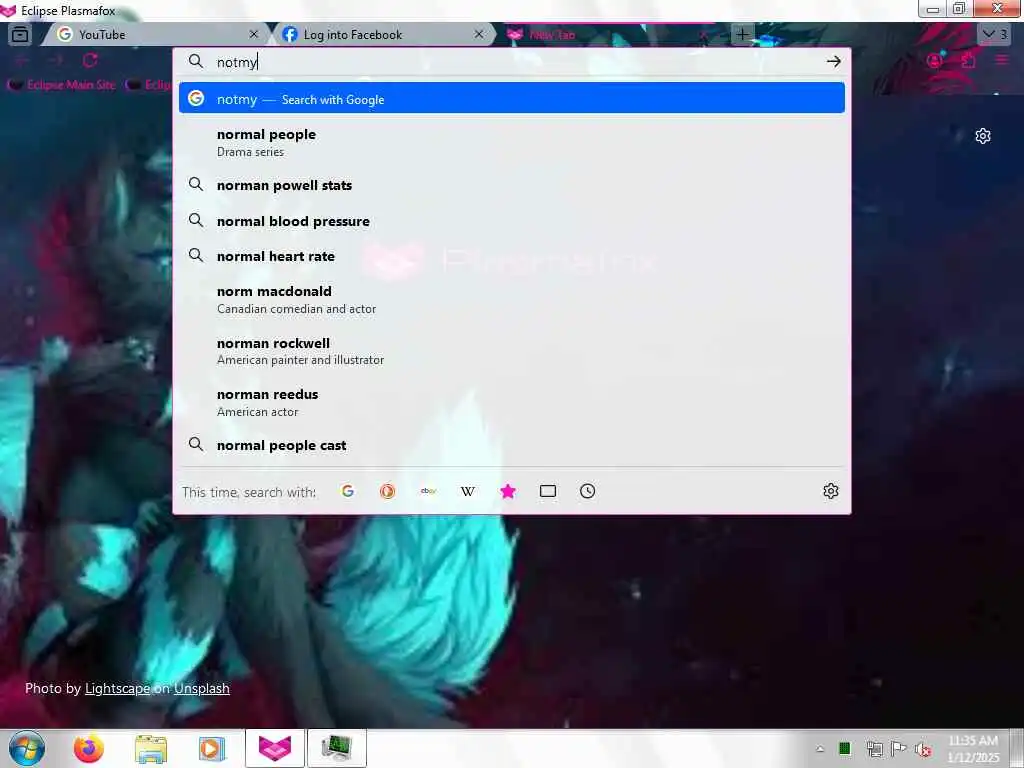
Task: Open search settings gear in suggestion panel
Action: [831, 491]
